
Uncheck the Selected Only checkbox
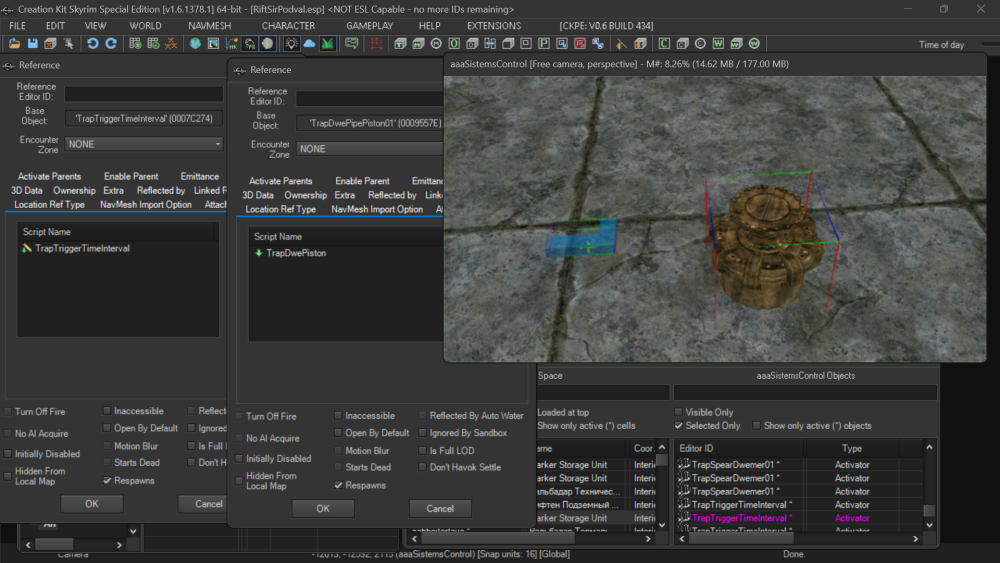(x=679, y=425)
